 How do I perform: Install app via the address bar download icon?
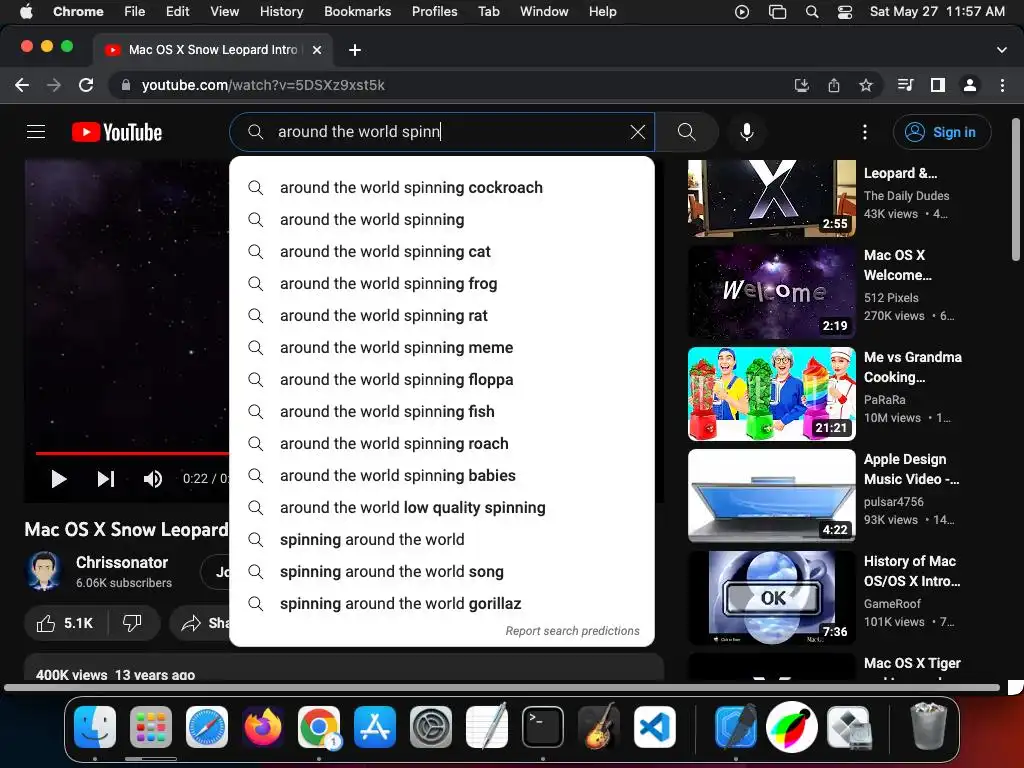[x=802, y=85]
